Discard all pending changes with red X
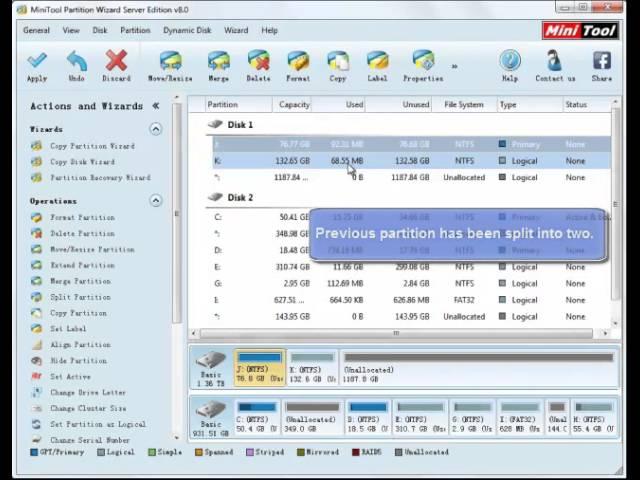The image size is (640, 480). (x=116, y=67)
